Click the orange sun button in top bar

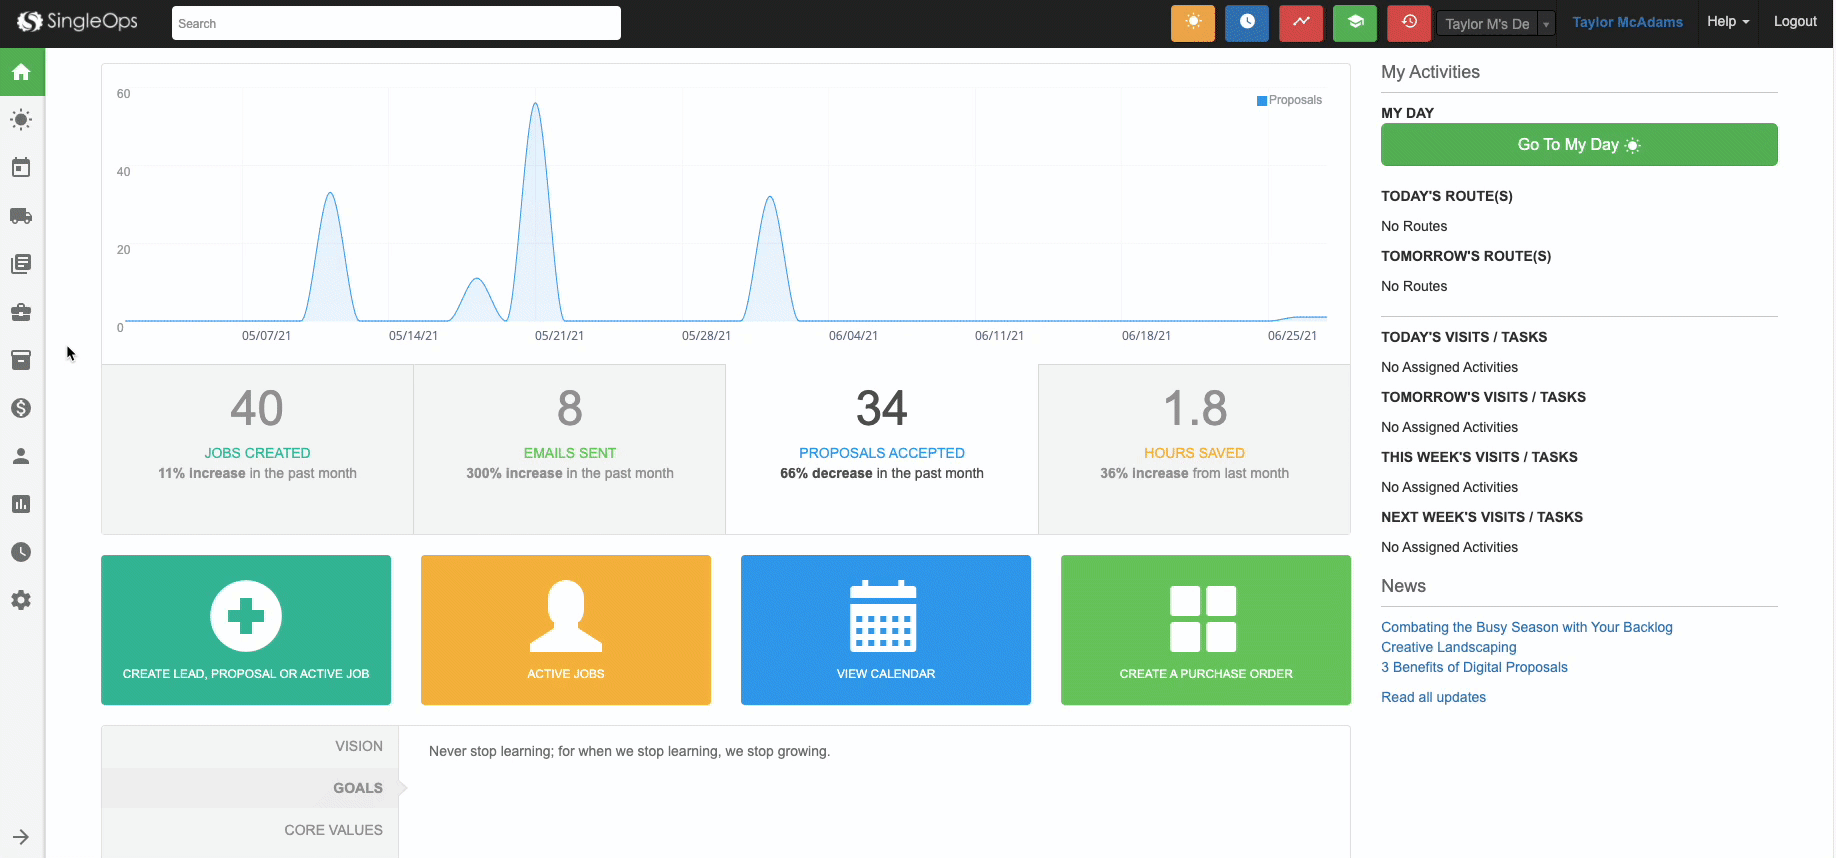pyautogui.click(x=1192, y=23)
